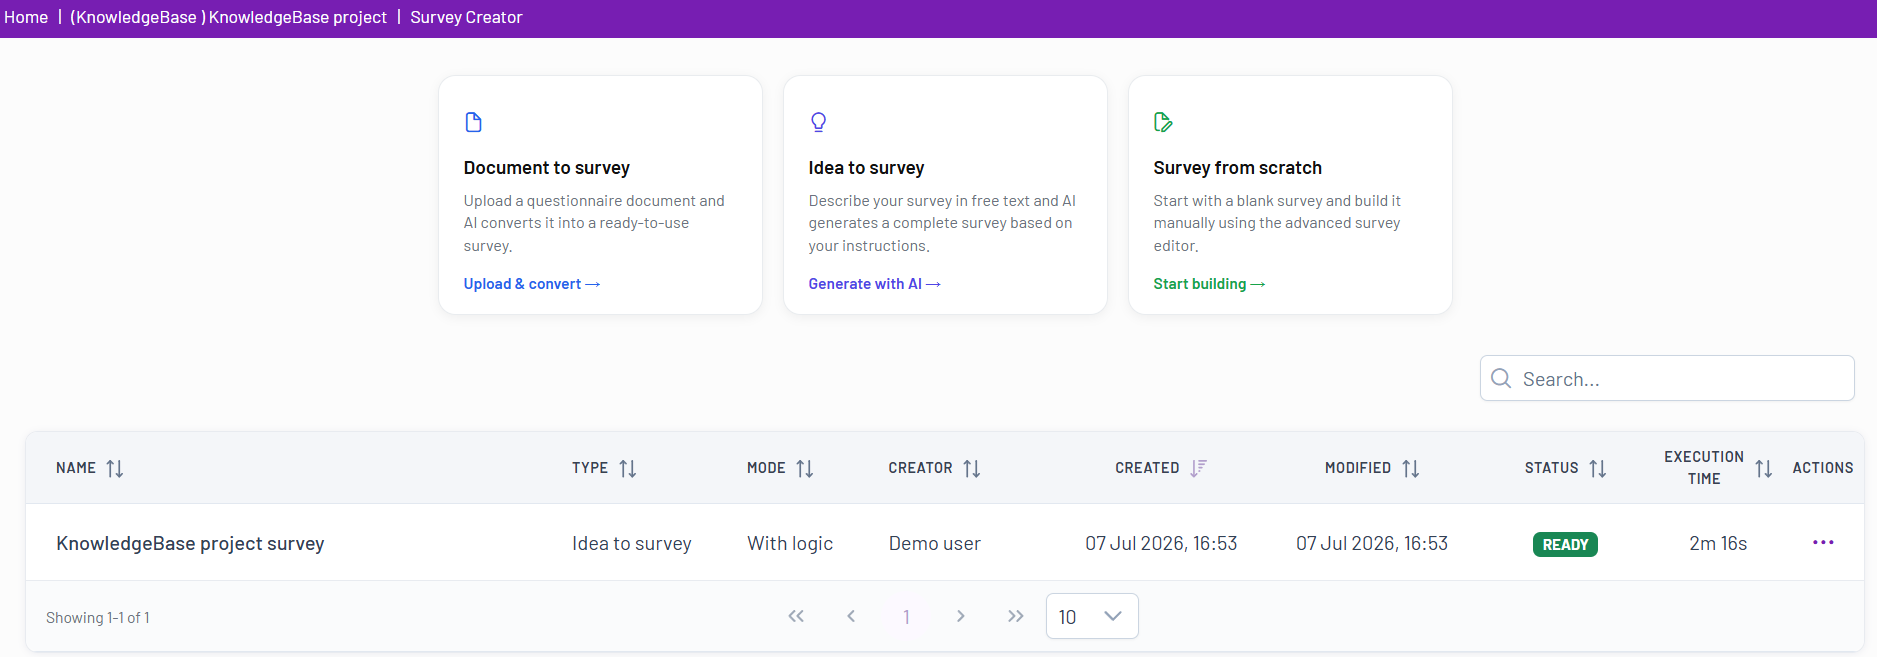Go to Home in the breadcrumb

26,17
